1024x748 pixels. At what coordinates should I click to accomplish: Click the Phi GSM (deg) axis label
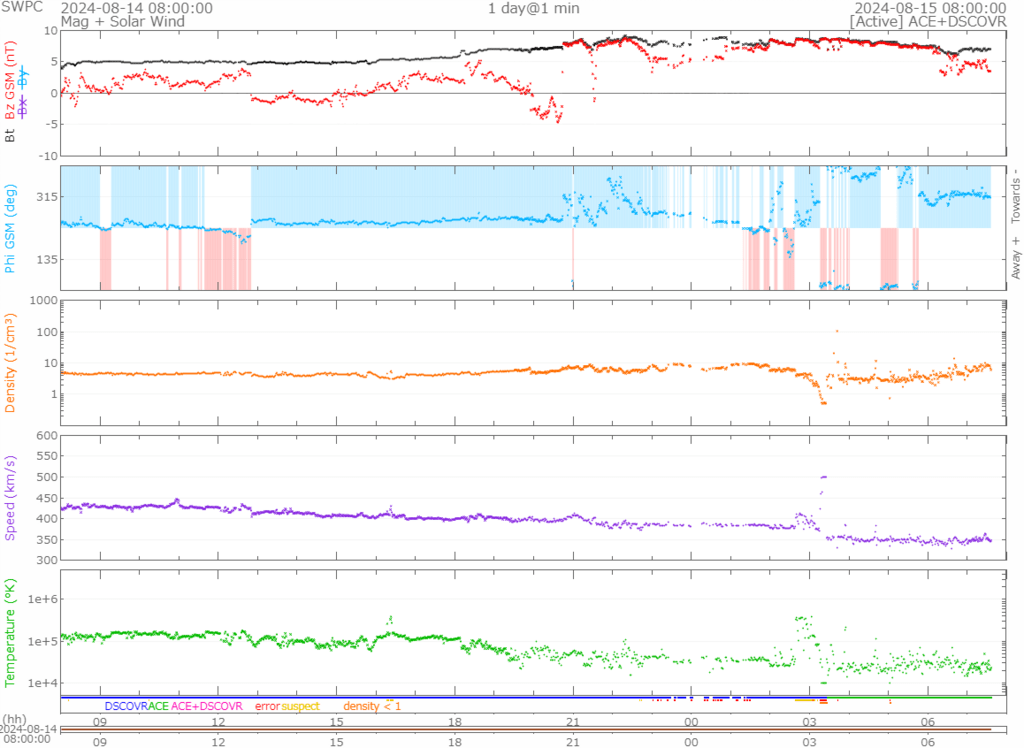(x=11, y=228)
